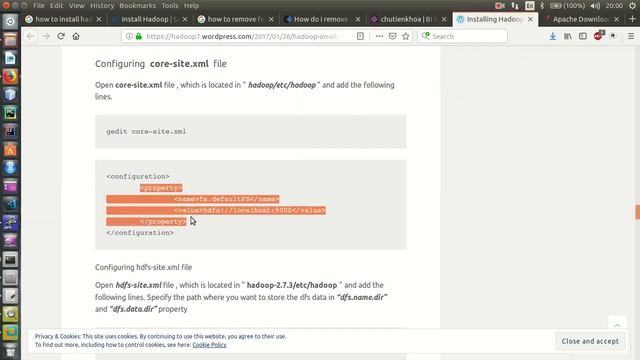Image resolution: width=640 pixels, height=360 pixels.
Task: Click the page's vertical scrollbar thumb
Action: [638, 212]
